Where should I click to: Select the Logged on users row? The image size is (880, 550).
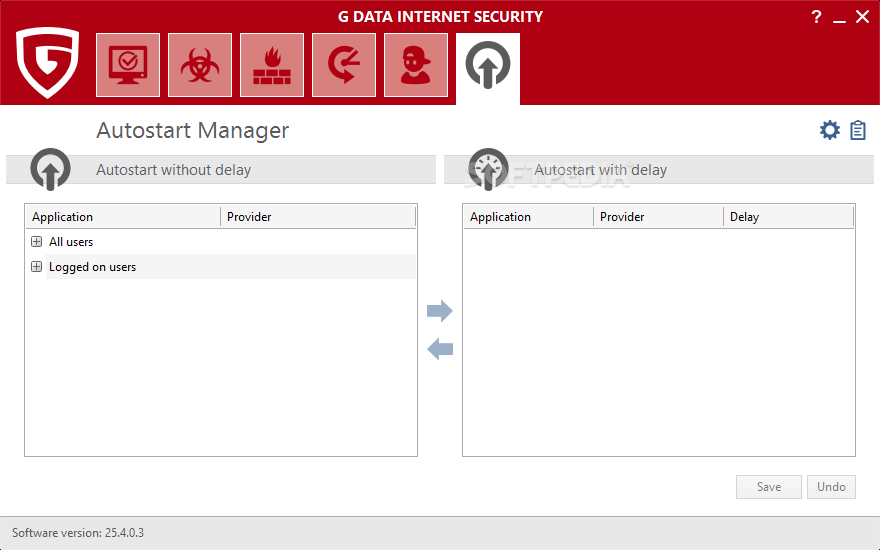pos(221,267)
